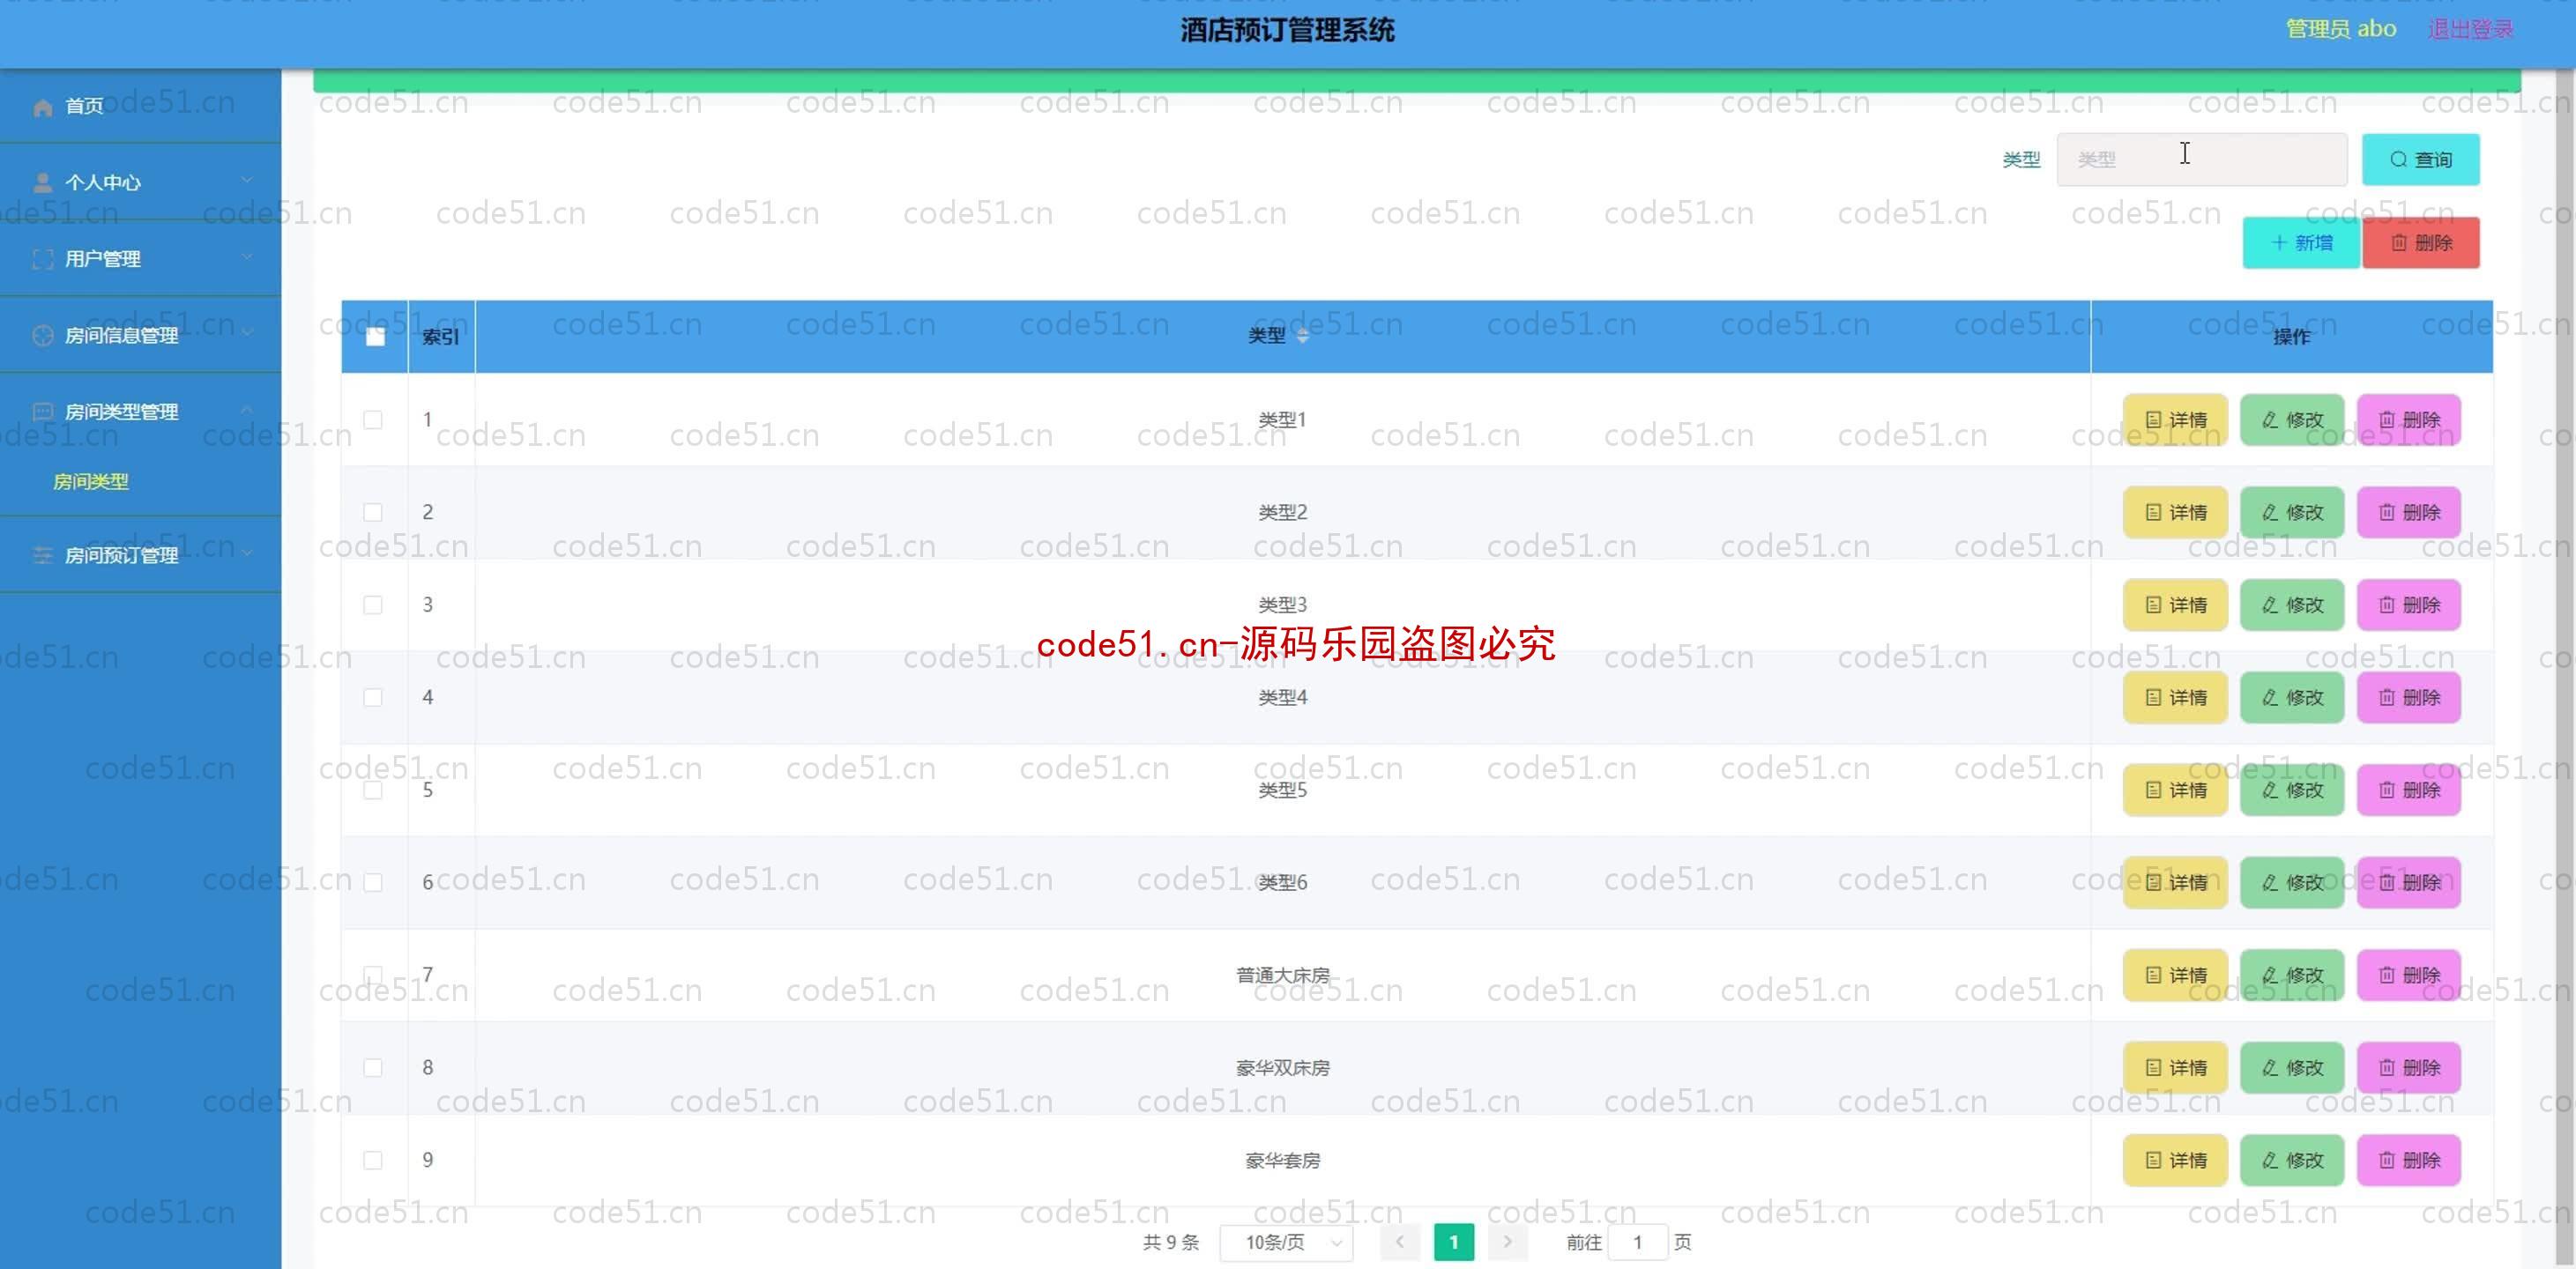Select 房间类型 submenu item
2576x1269 pixels.
(x=91, y=482)
